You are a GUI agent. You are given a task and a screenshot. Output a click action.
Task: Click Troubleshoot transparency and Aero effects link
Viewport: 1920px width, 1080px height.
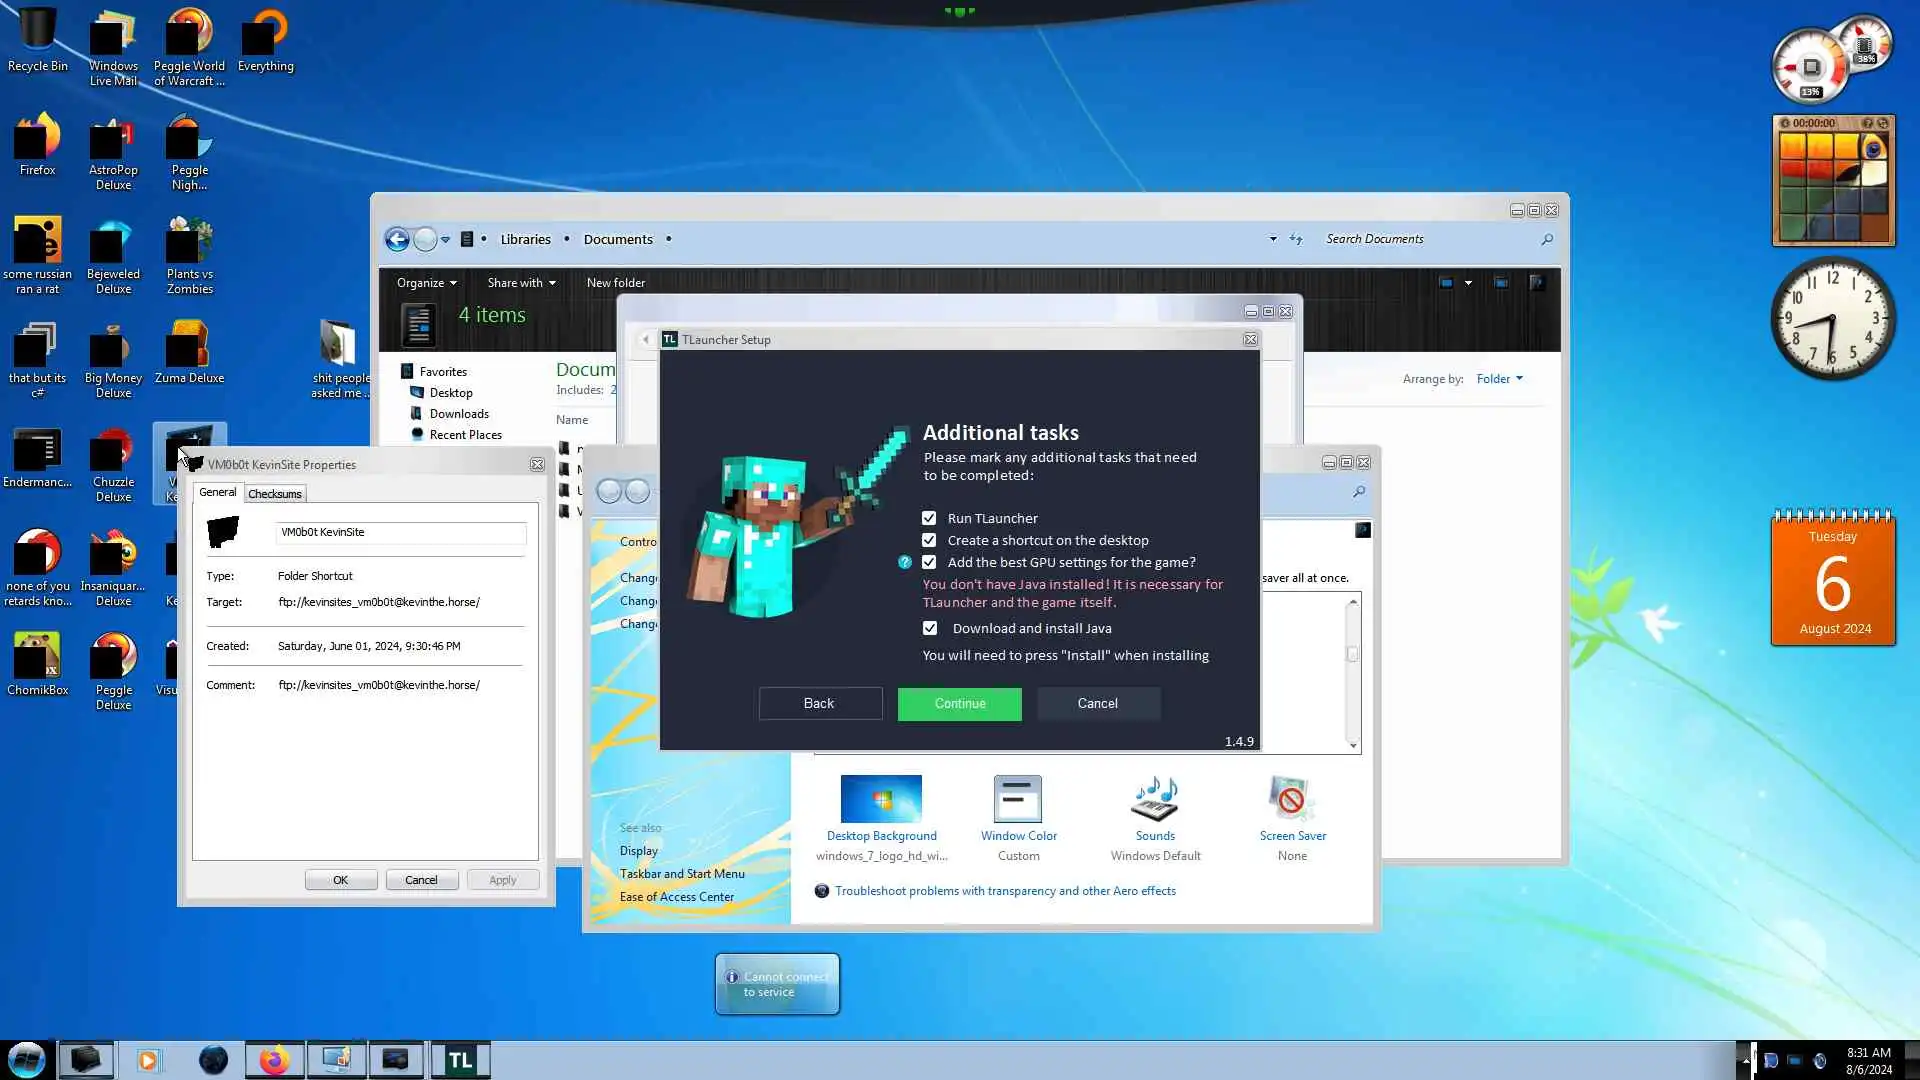pos(1005,891)
